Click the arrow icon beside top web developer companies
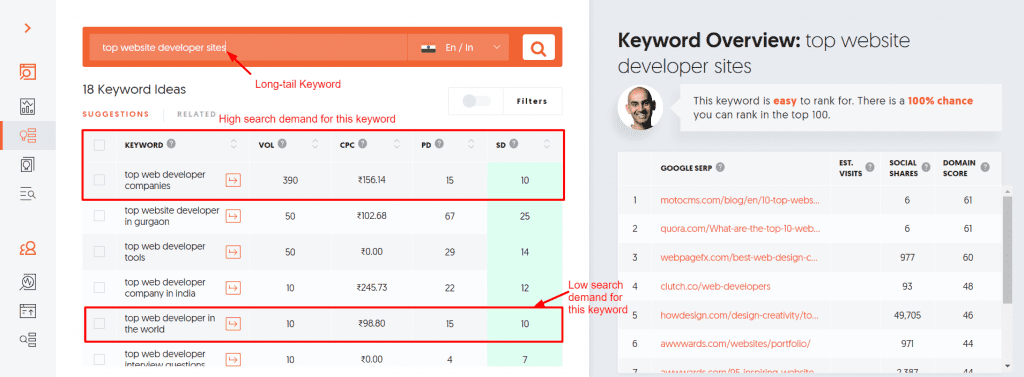The width and height of the screenshot is (1024, 377). (x=233, y=180)
